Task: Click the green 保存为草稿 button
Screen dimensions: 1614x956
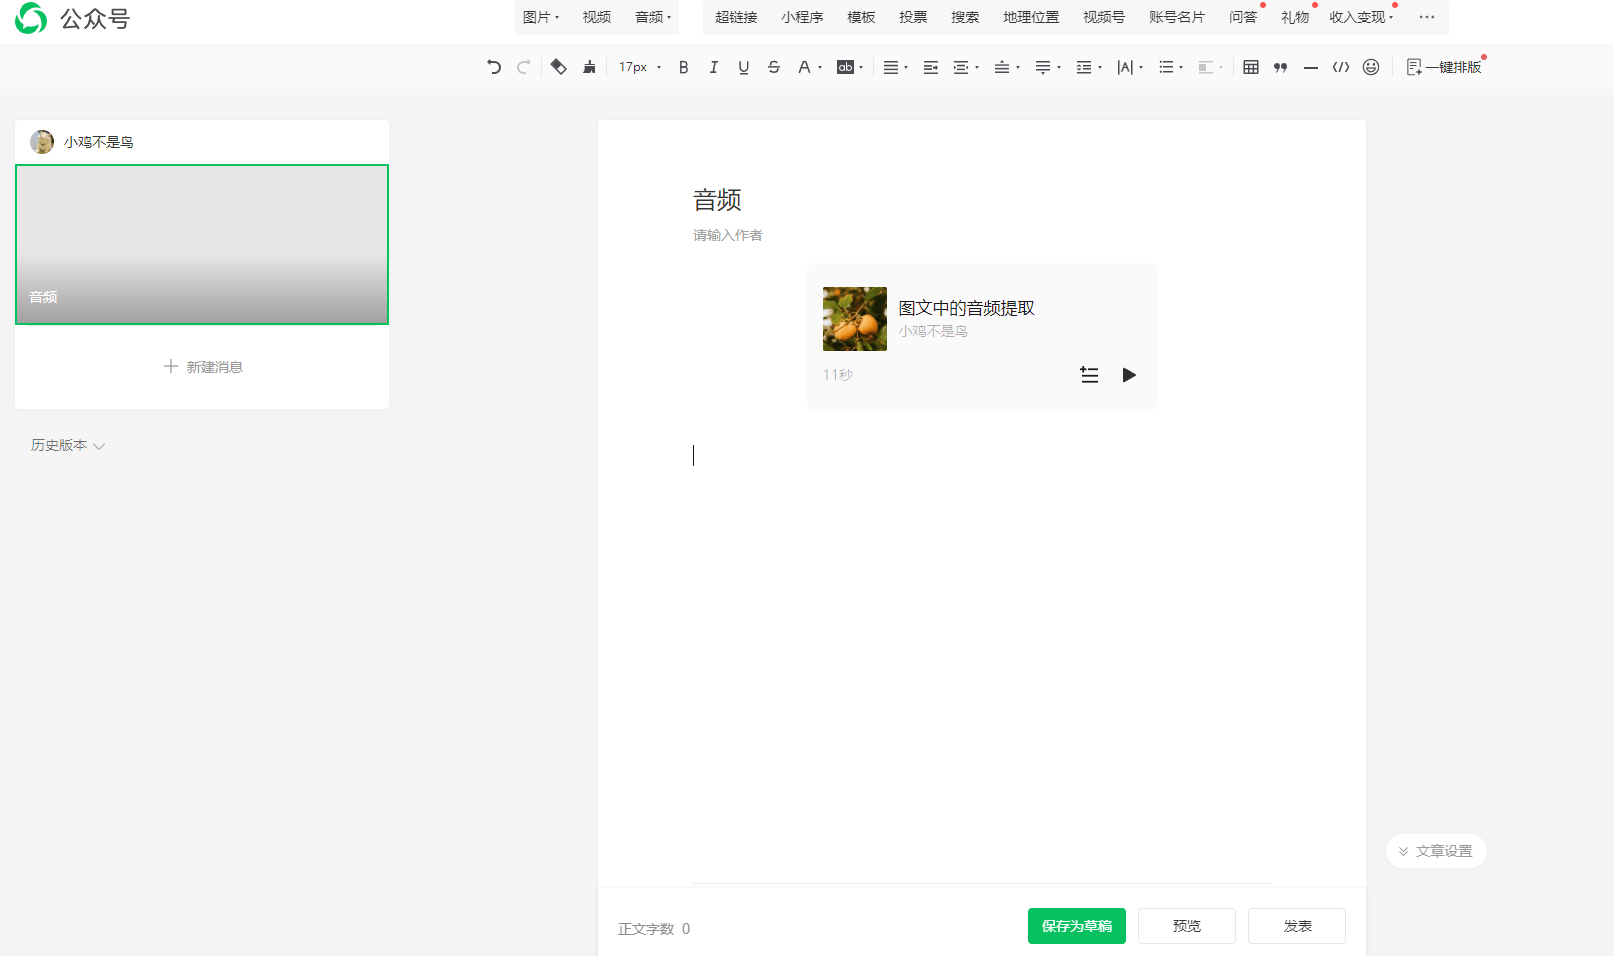Action: [1076, 926]
